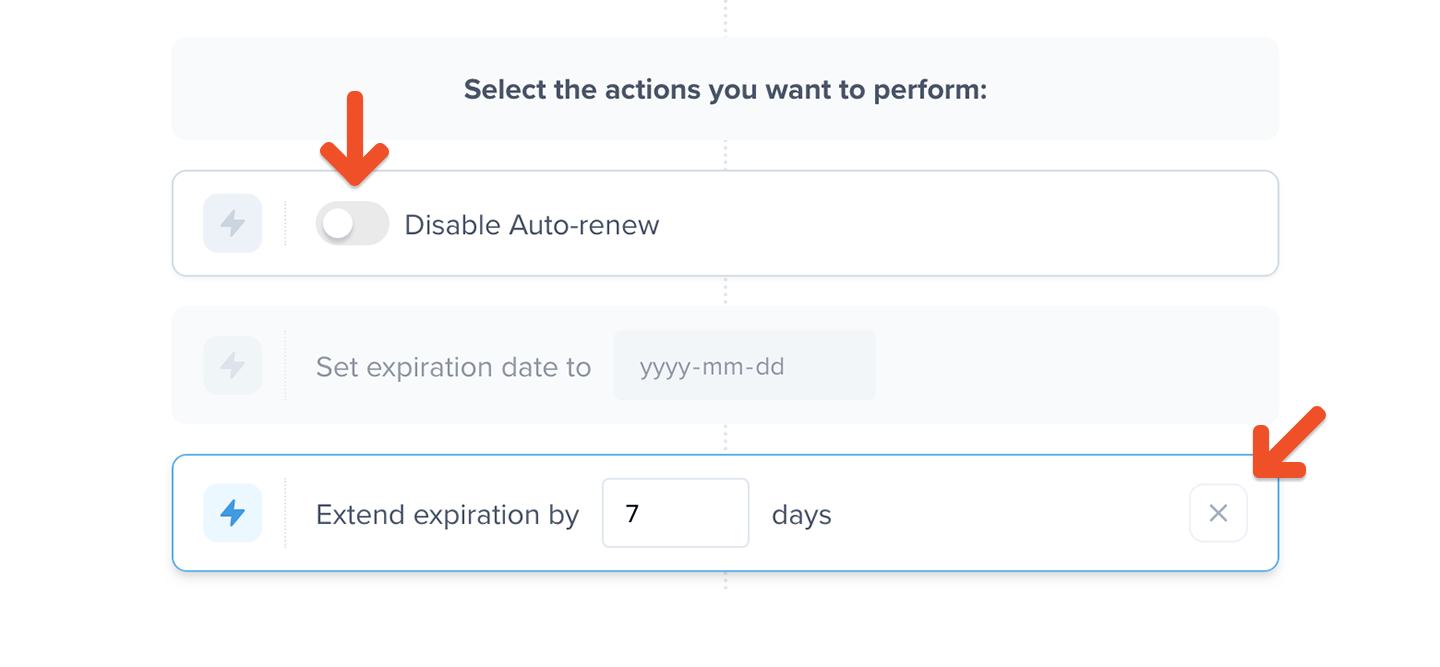1440x667 pixels.
Task: Click the lightning icon beside Disable Auto-renew
Action: [232, 223]
